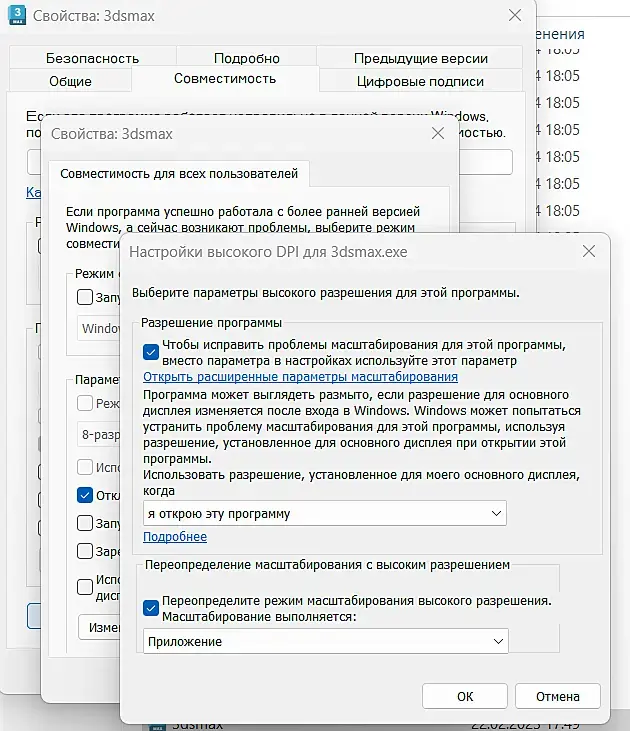Open the 'Windo...' compatibility mode dropdown
The width and height of the screenshot is (630, 731).
(x=100, y=328)
